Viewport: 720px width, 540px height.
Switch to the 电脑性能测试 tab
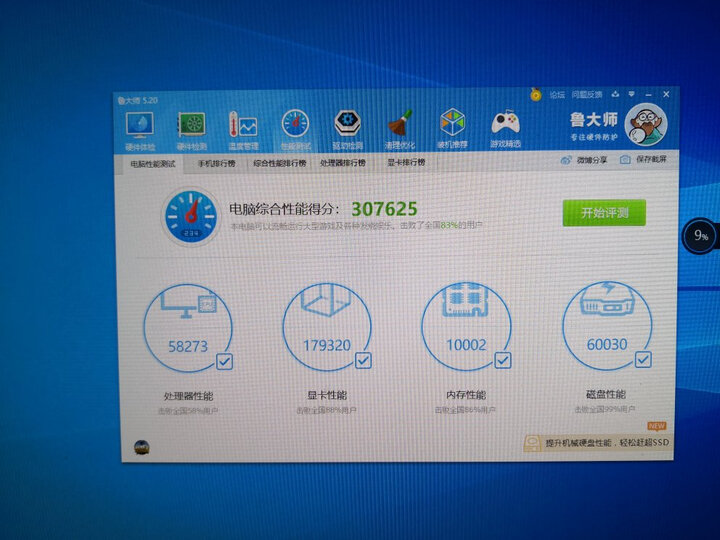click(x=153, y=164)
